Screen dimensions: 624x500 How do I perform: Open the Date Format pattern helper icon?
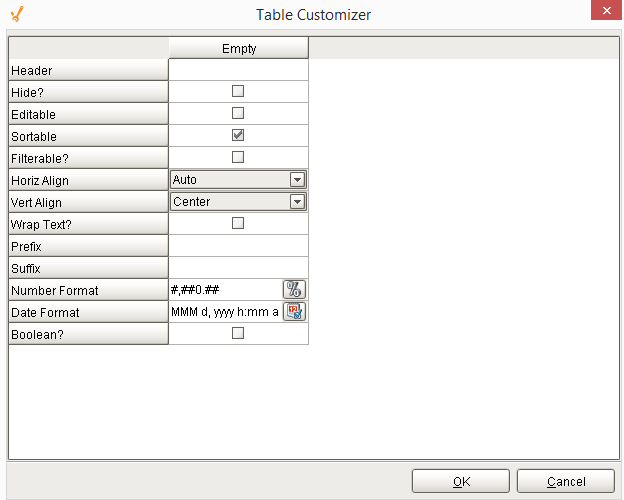pos(294,312)
